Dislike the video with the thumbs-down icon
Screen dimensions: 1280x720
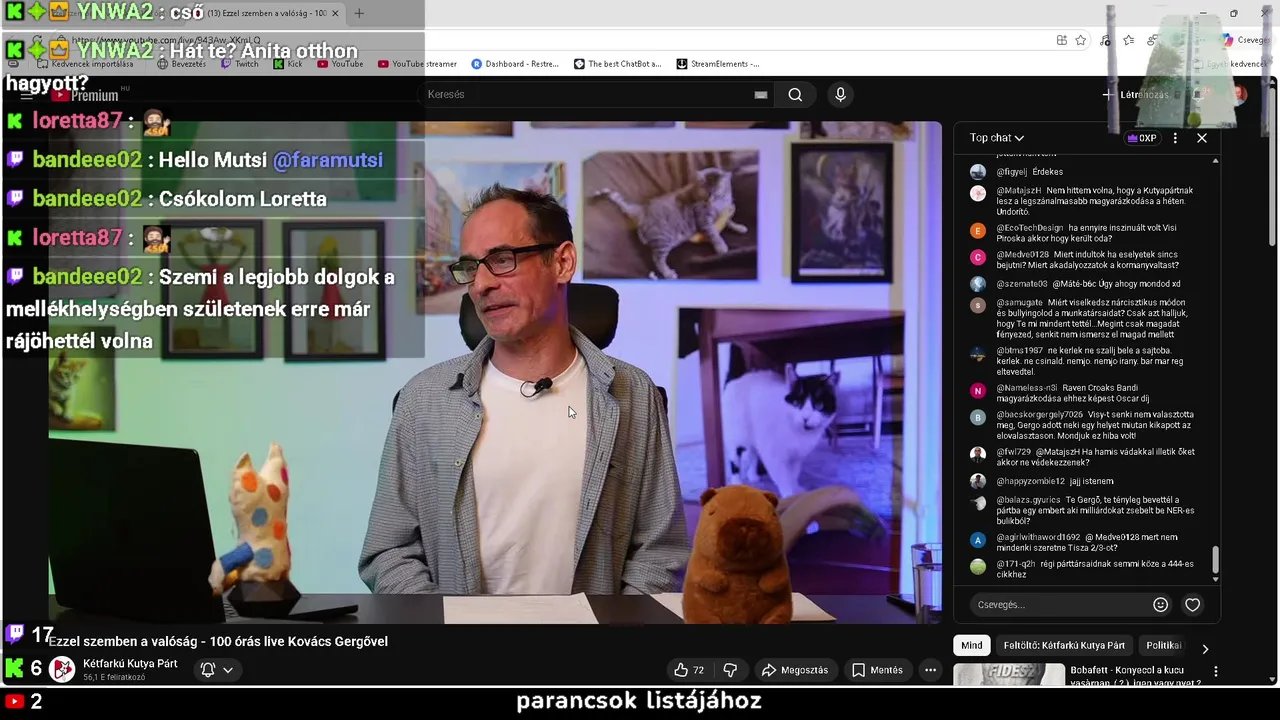(730, 670)
